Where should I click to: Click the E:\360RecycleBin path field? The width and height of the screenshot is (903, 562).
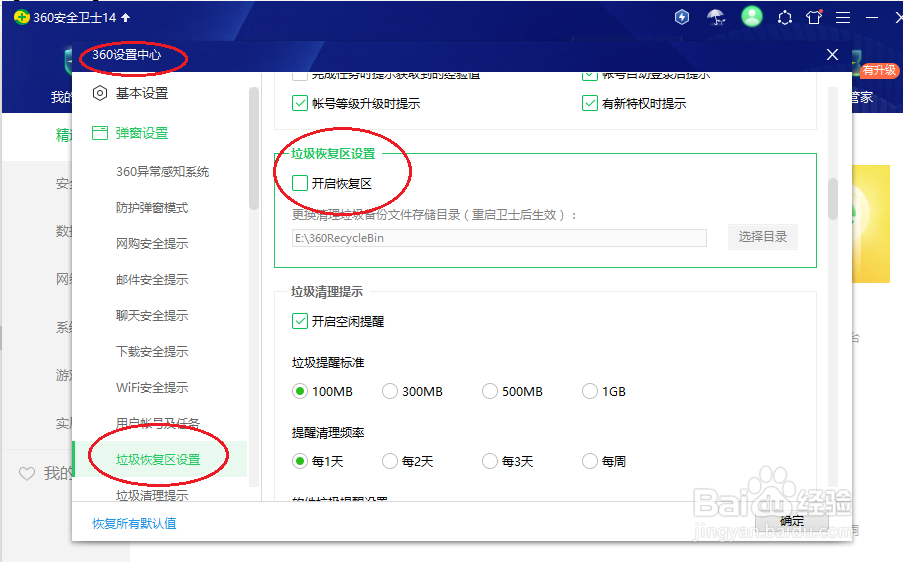[499, 238]
